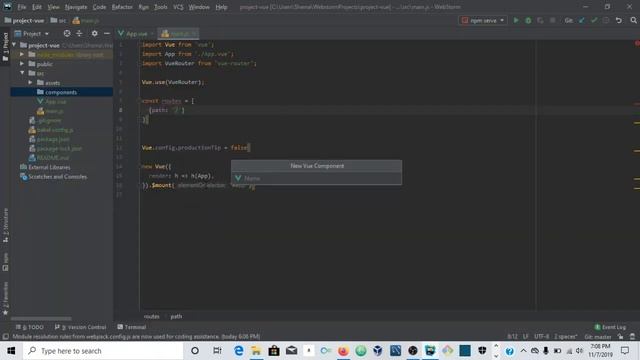Click Windows search box
This screenshot has height=360, width=640.
(103, 351)
